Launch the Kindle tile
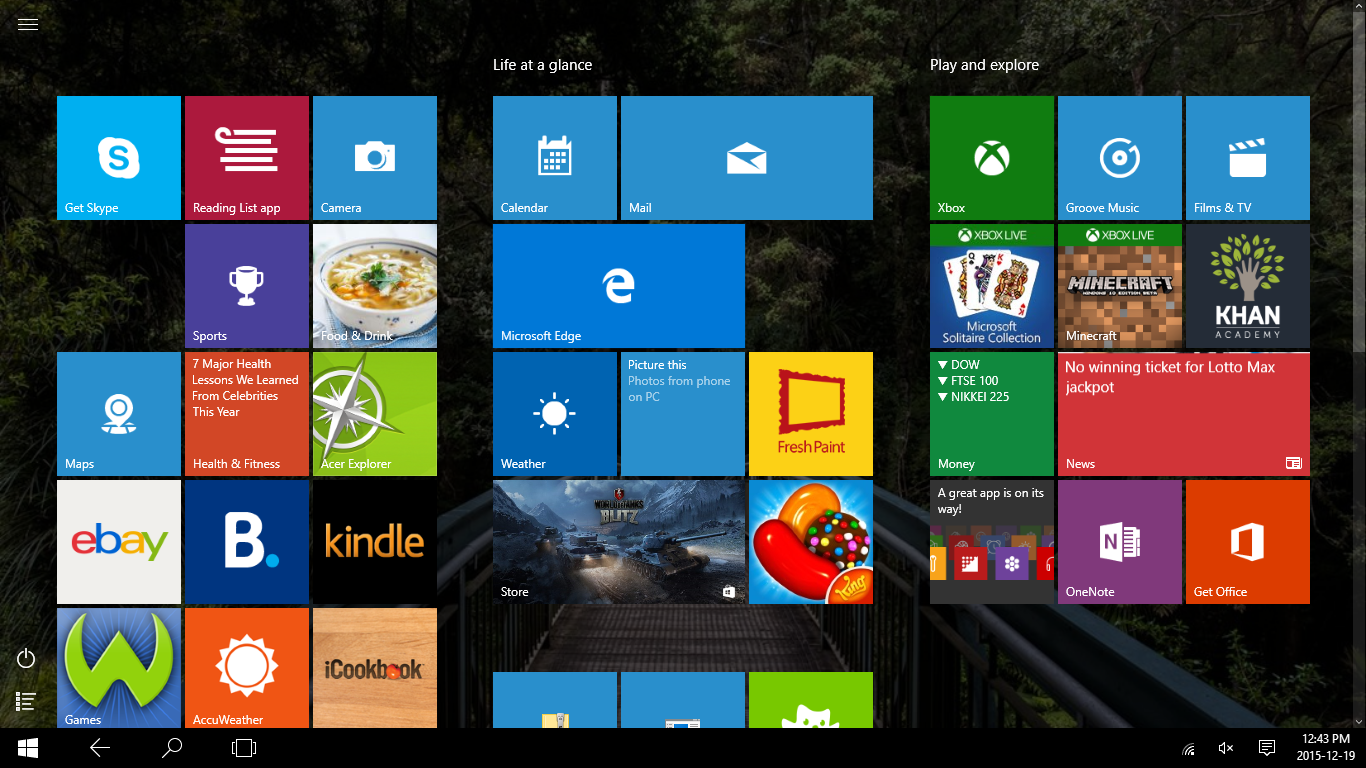Image resolution: width=1366 pixels, height=768 pixels. click(375, 542)
